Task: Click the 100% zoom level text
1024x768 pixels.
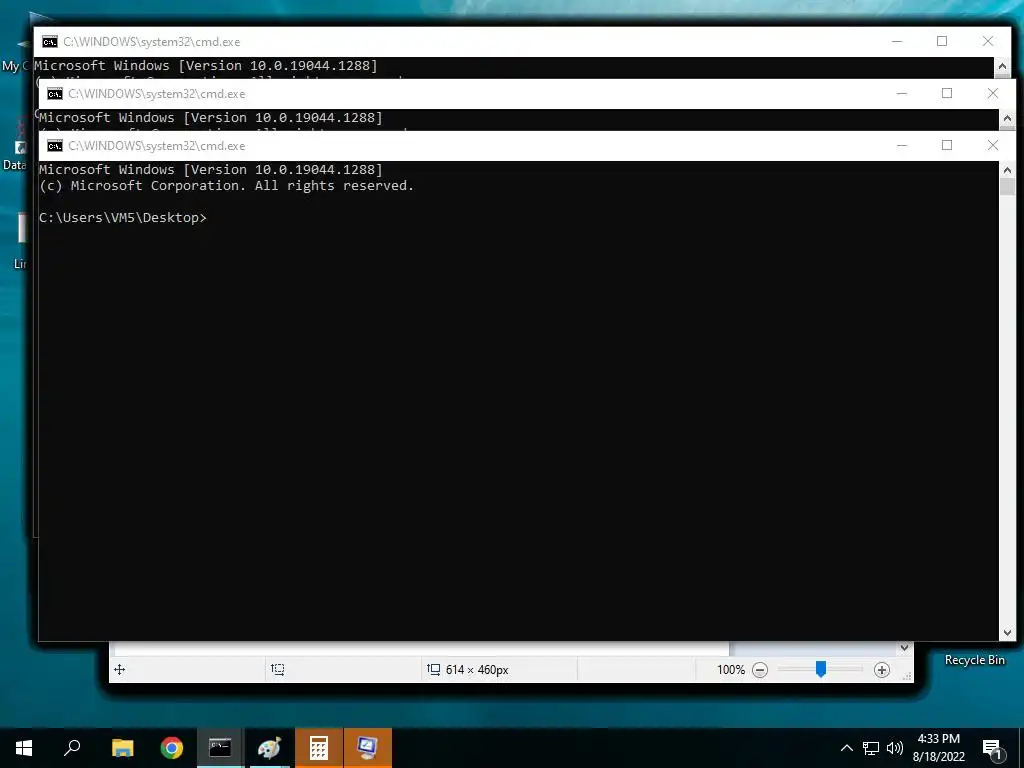Action: pos(731,670)
